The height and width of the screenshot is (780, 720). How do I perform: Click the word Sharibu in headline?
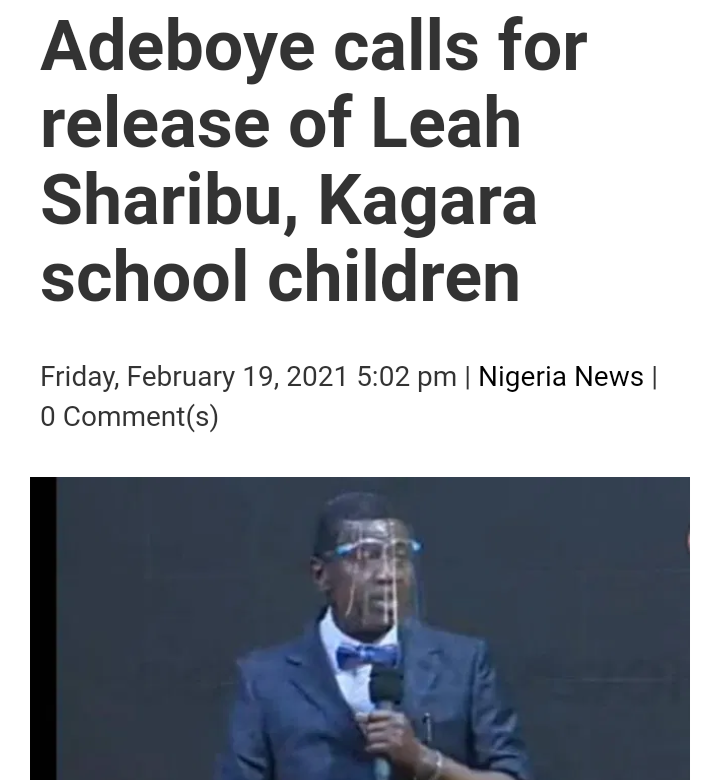tap(170, 199)
